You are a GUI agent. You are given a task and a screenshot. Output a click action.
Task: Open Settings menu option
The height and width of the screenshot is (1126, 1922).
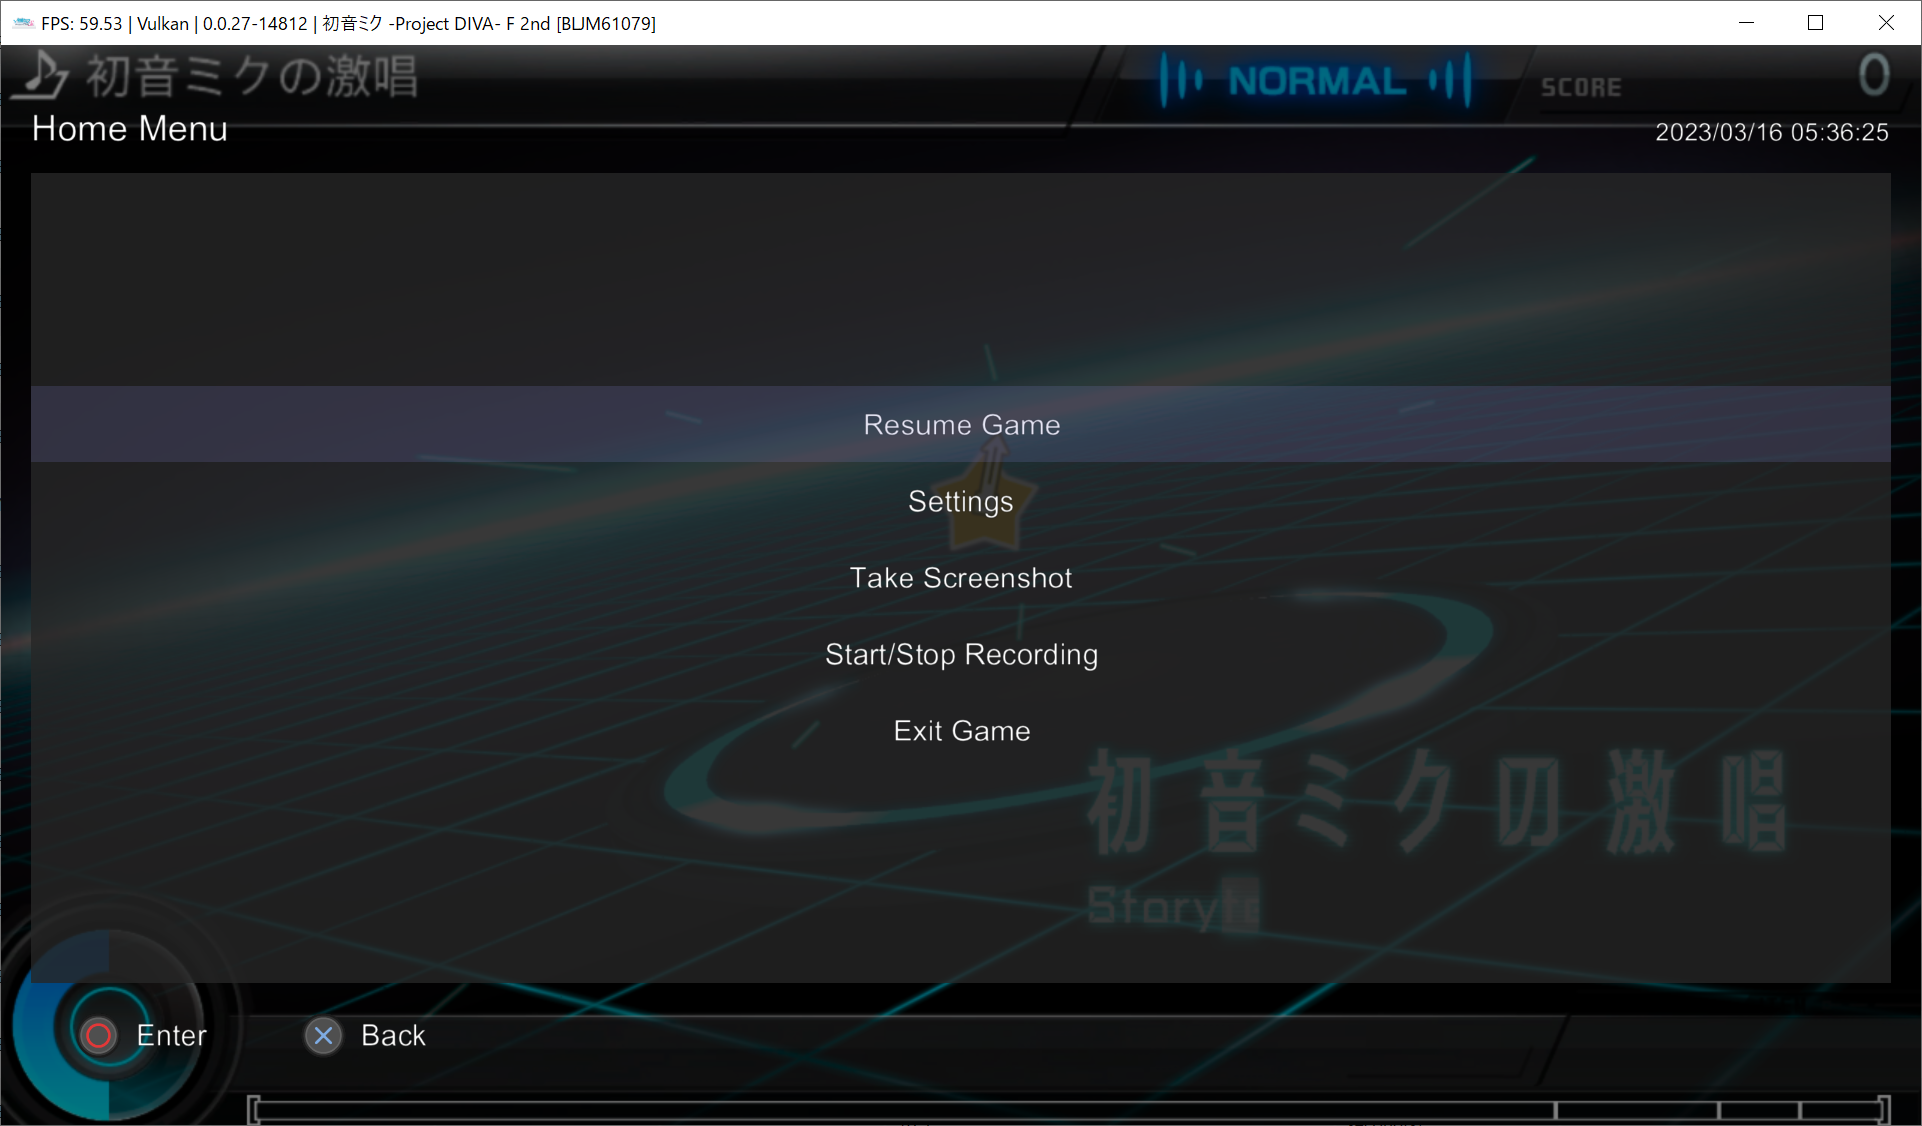pos(961,501)
